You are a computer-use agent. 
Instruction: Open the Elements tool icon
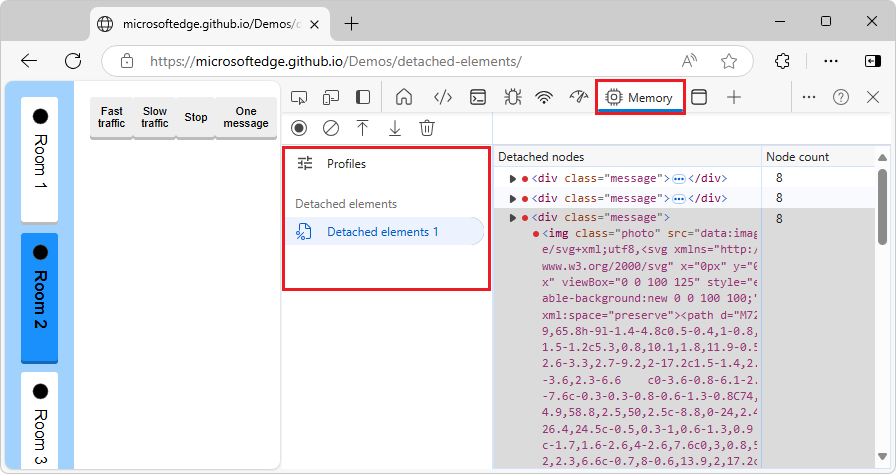tap(443, 98)
